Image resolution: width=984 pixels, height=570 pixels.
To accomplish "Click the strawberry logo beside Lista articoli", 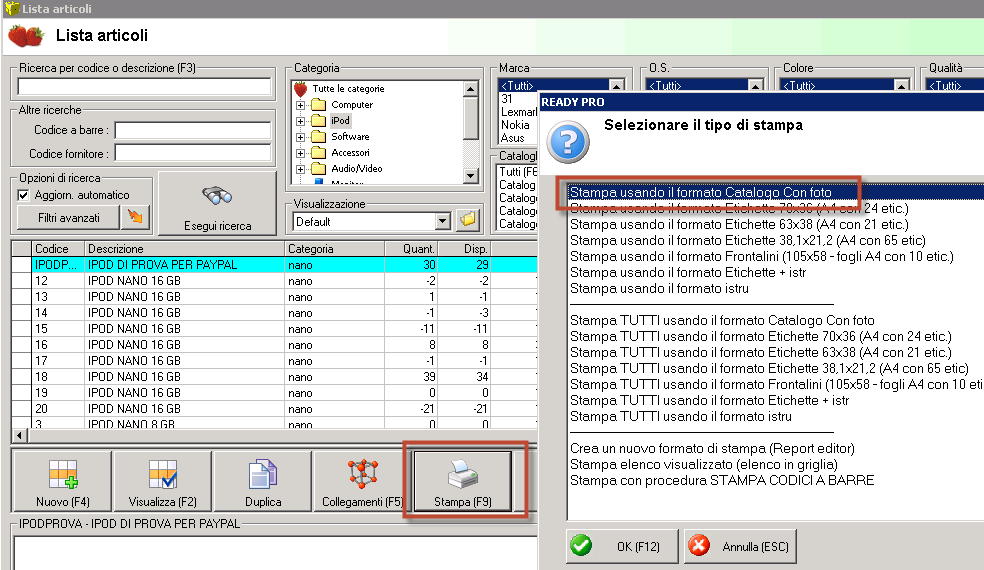I will [x=26, y=36].
